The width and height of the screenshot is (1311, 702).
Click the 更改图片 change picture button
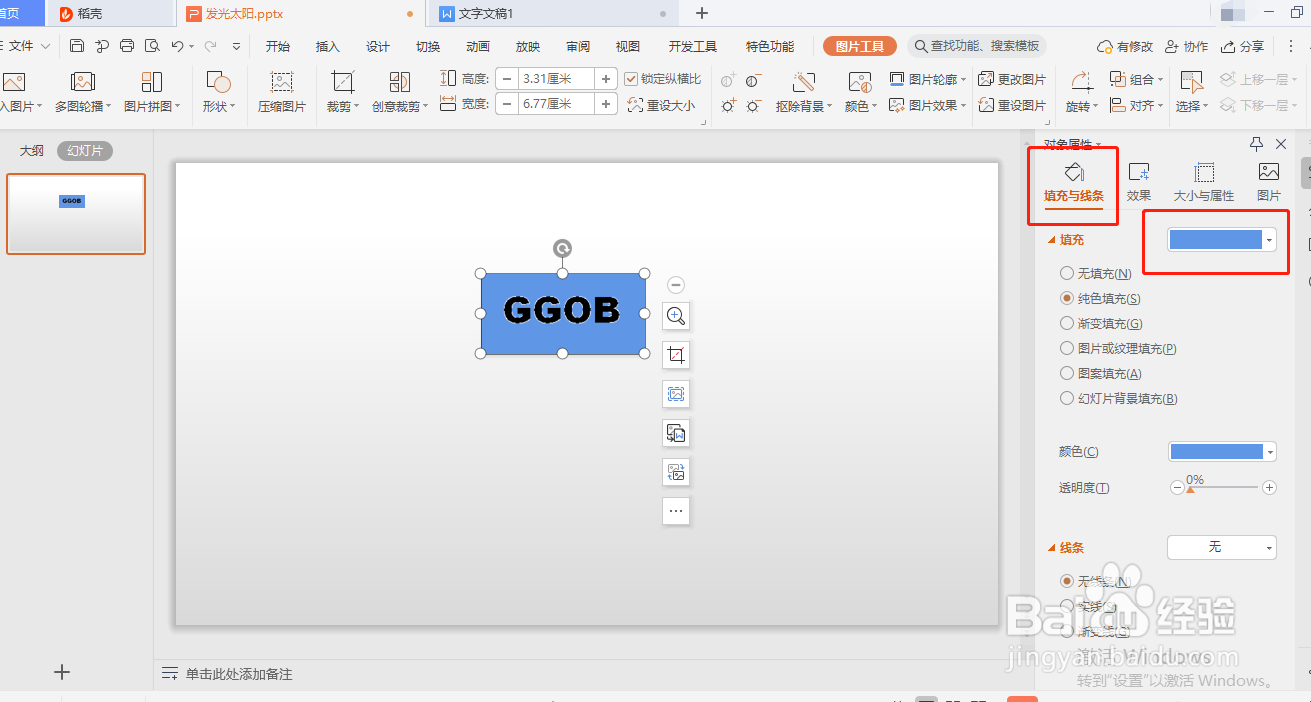tap(1012, 79)
